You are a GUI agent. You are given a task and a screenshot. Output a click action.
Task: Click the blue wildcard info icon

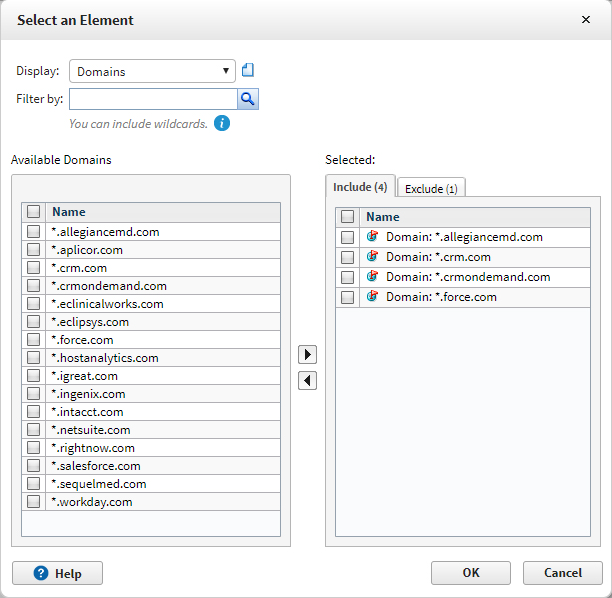pos(222,123)
